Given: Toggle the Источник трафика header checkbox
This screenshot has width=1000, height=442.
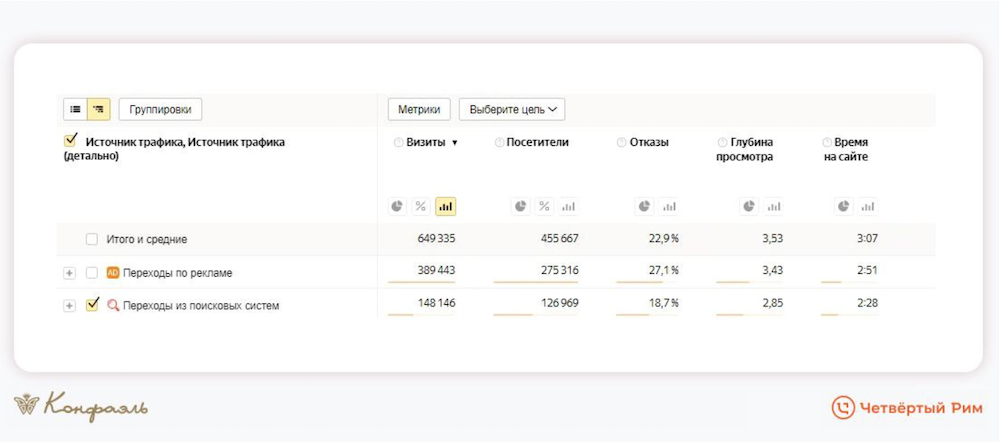Looking at the screenshot, I should [x=71, y=142].
